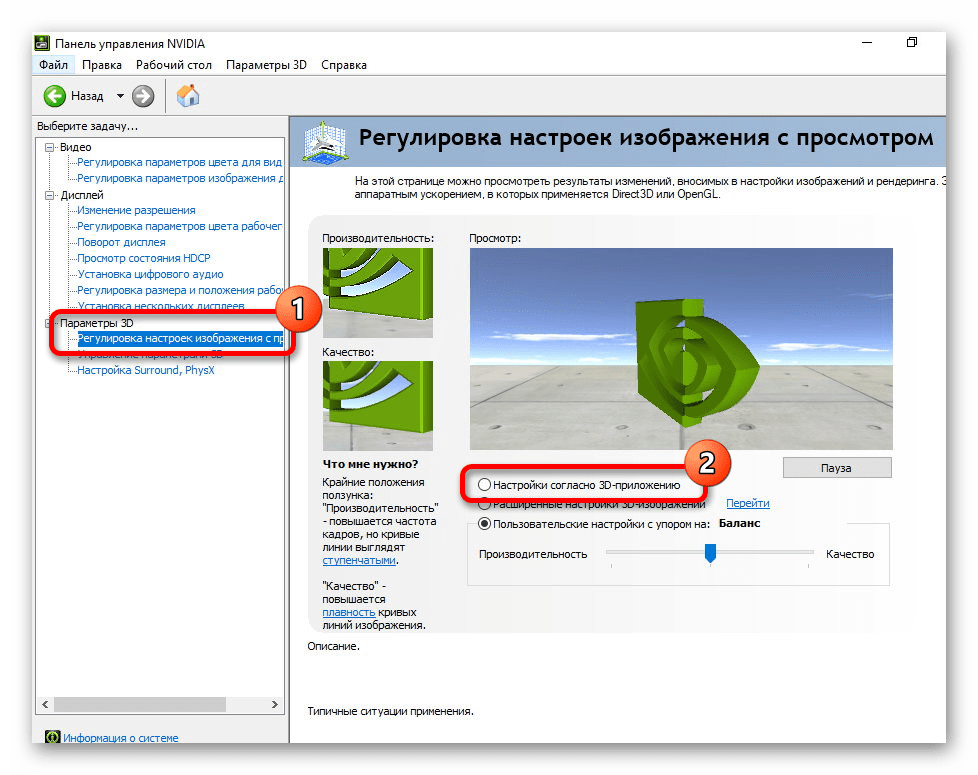Select 'Изменение разрешения' tree item

point(136,210)
